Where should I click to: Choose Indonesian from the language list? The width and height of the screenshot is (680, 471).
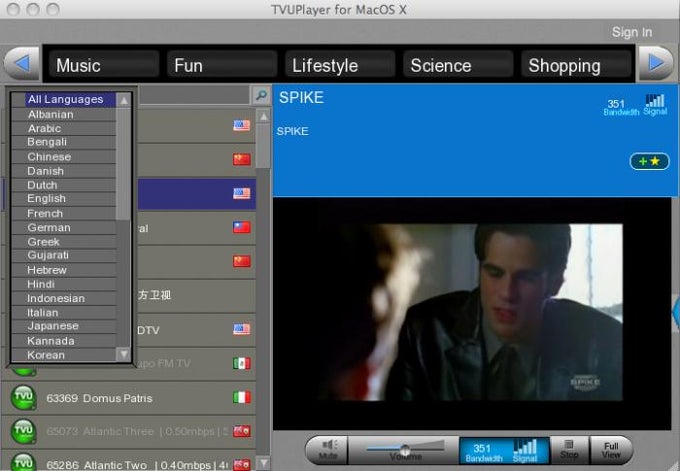(x=64, y=298)
